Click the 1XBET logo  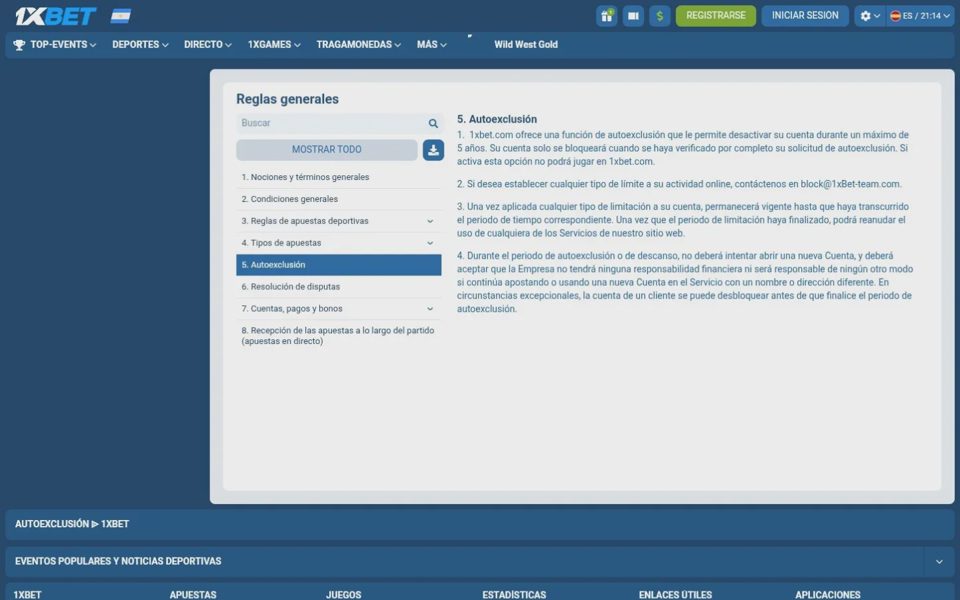[55, 17]
